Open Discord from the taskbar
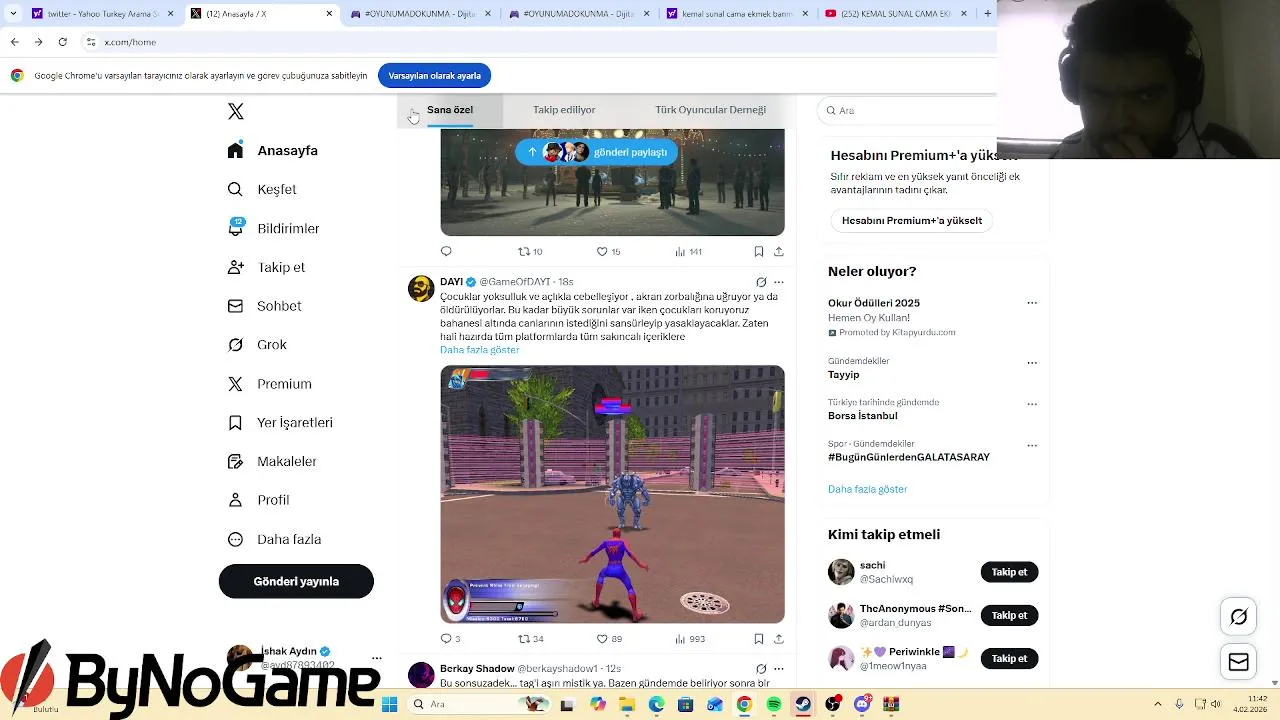Image resolution: width=1280 pixels, height=720 pixels. coord(861,704)
